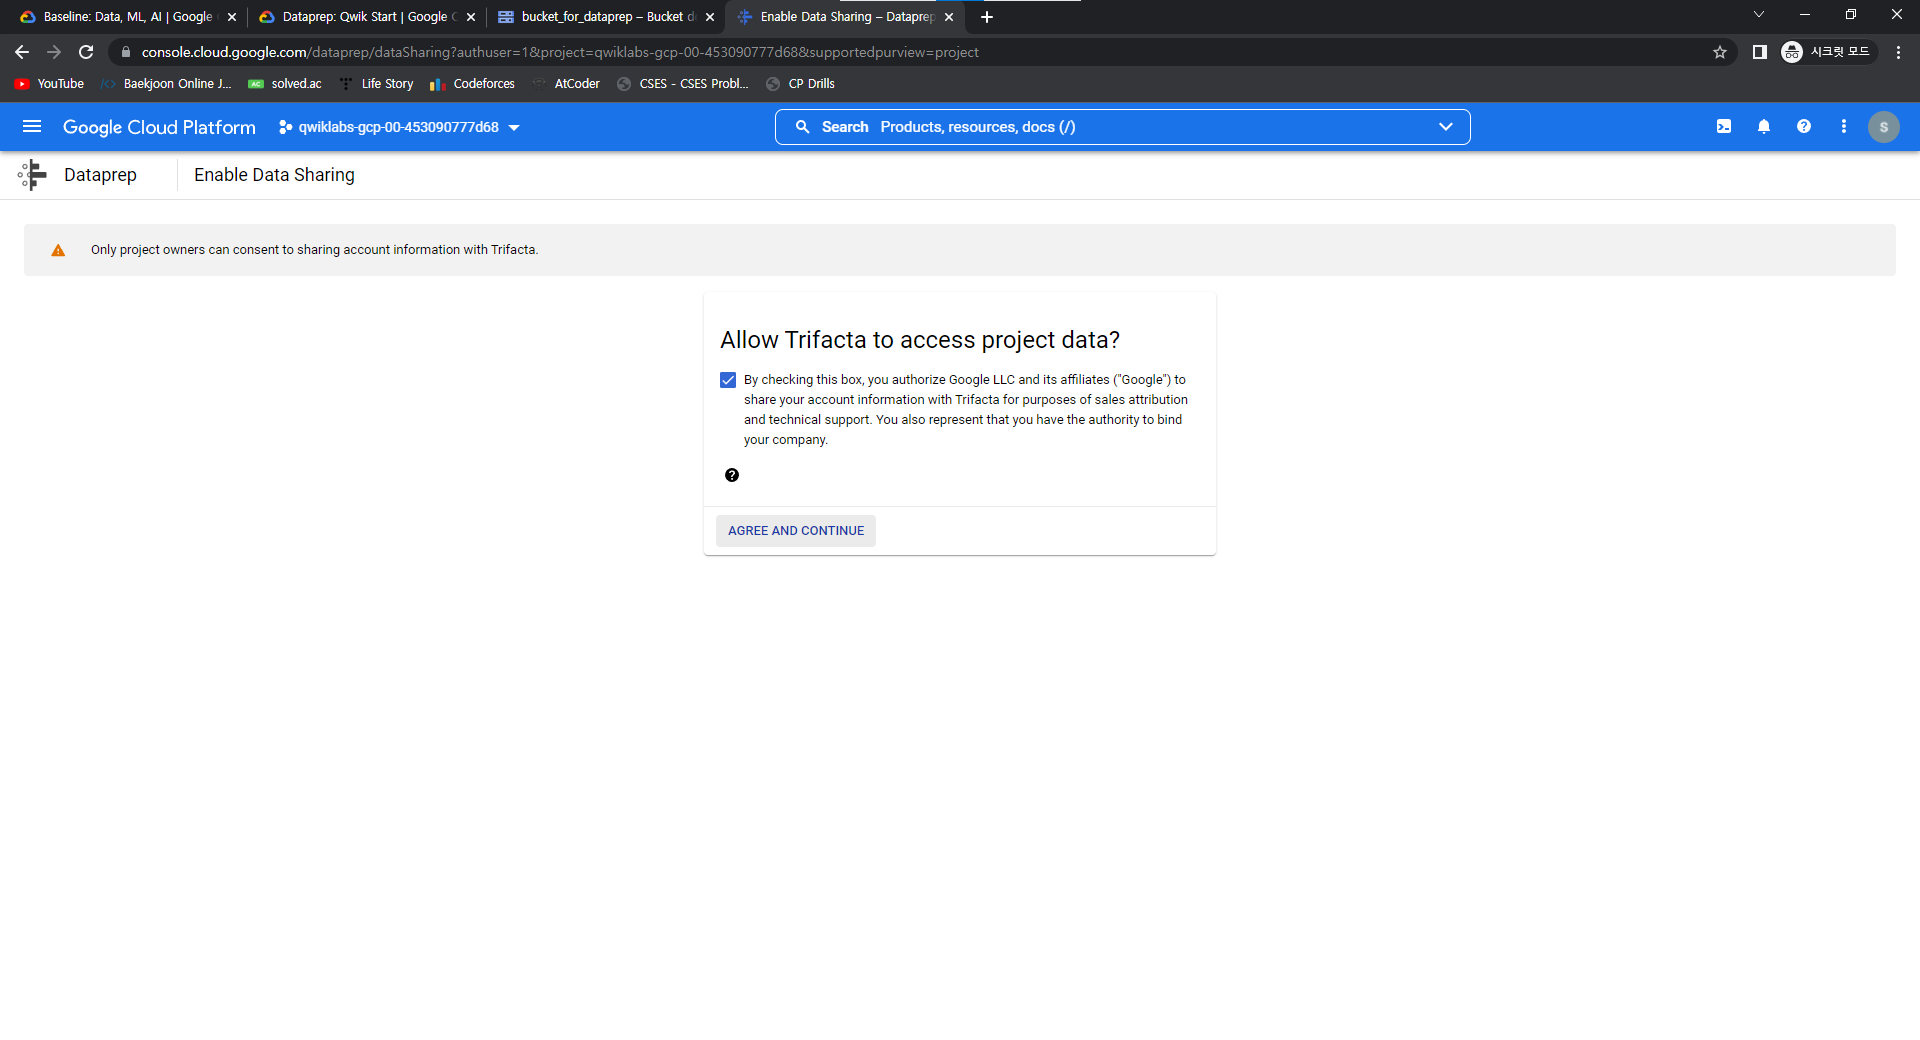Open a new browser tab
The image size is (1920, 1040).
coord(987,17)
